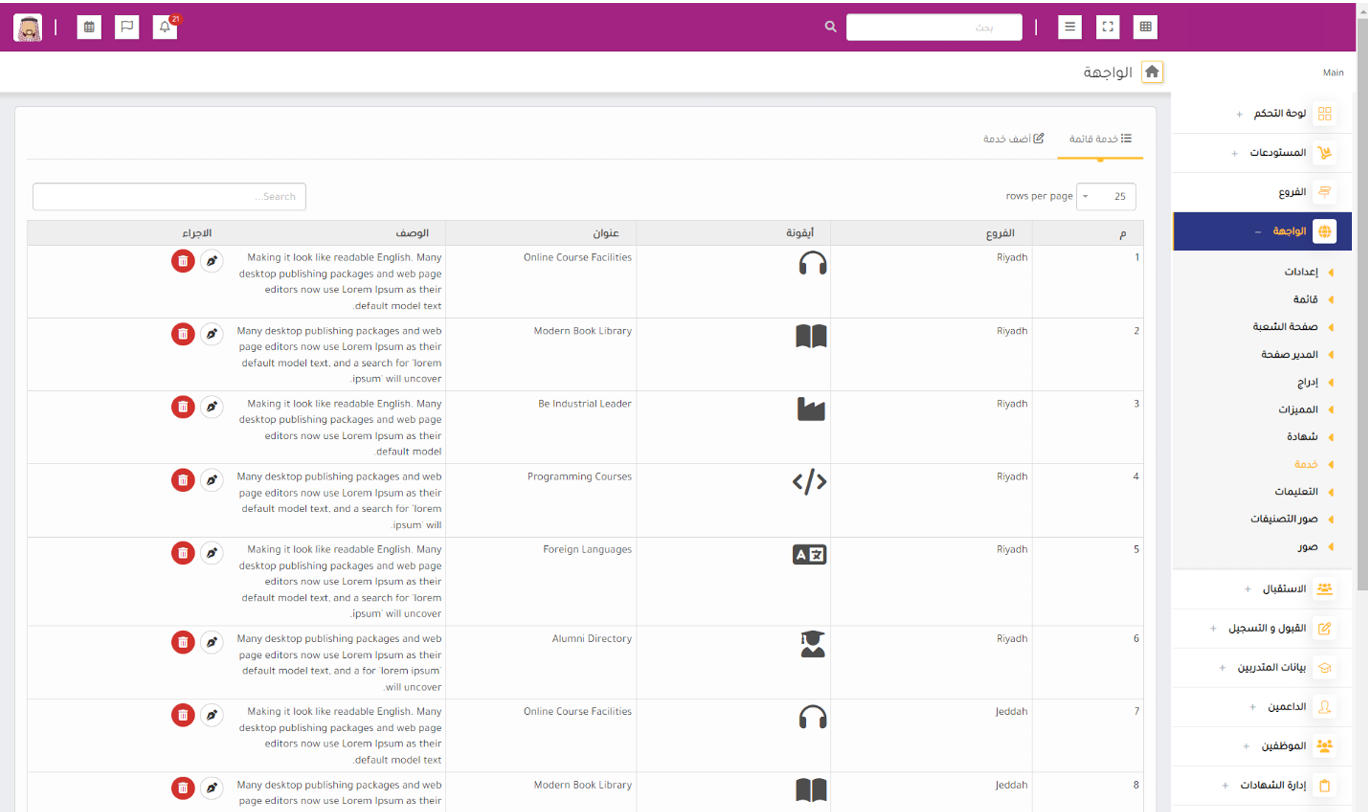1368x812 pixels.
Task: Click the hamburger menu icon
Action: click(x=1070, y=27)
